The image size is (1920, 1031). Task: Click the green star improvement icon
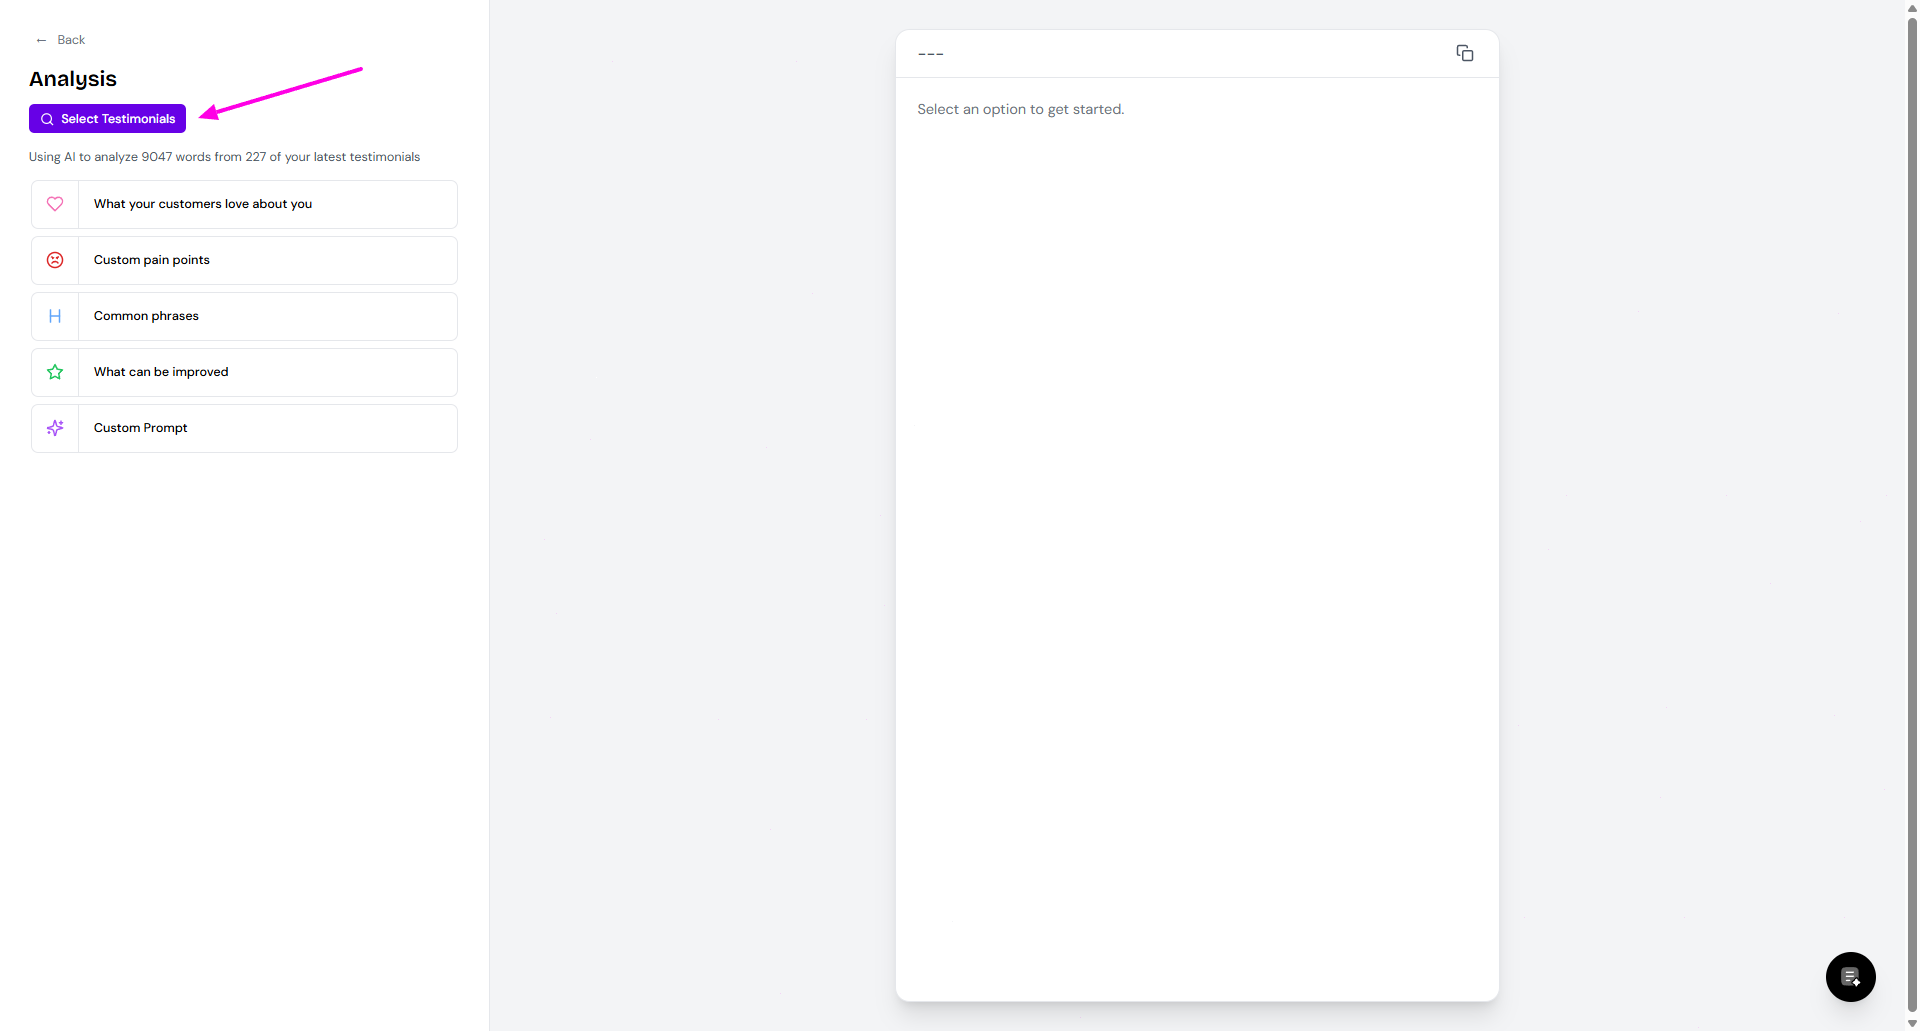[x=55, y=372]
